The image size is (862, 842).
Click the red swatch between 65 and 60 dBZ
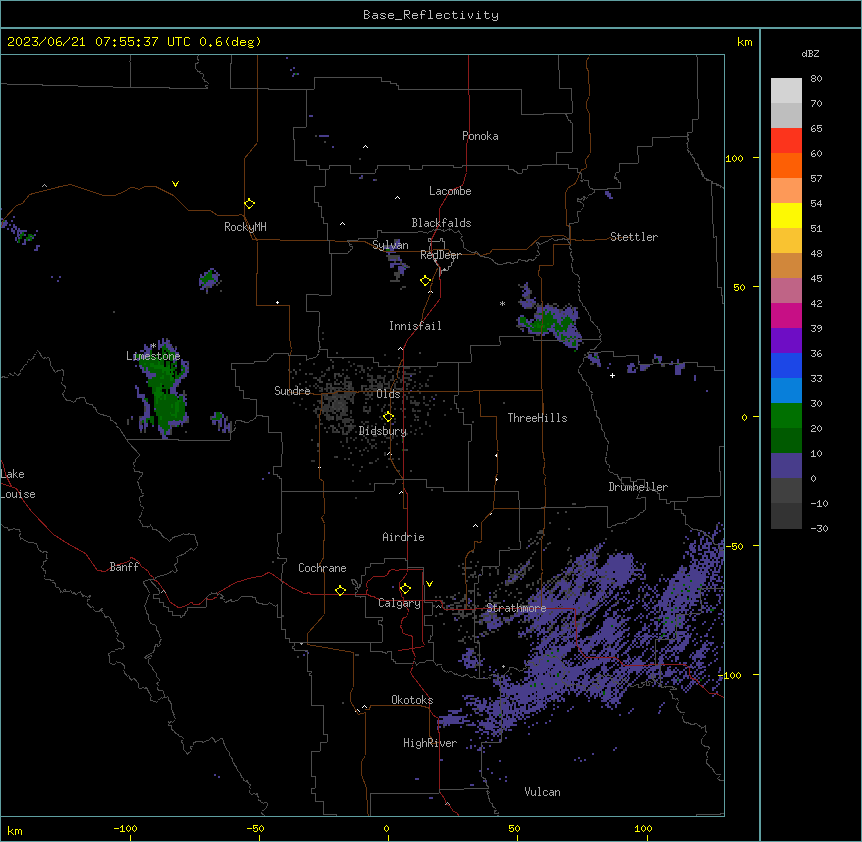pos(786,141)
